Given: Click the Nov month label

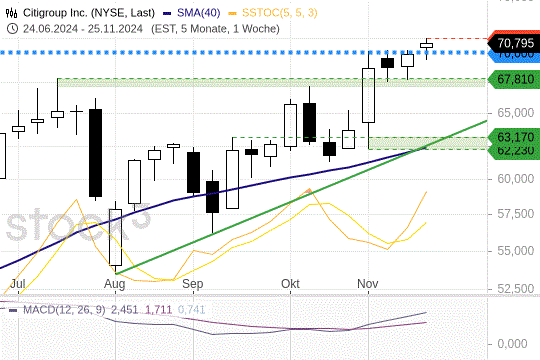Looking at the screenshot, I should pos(367,284).
